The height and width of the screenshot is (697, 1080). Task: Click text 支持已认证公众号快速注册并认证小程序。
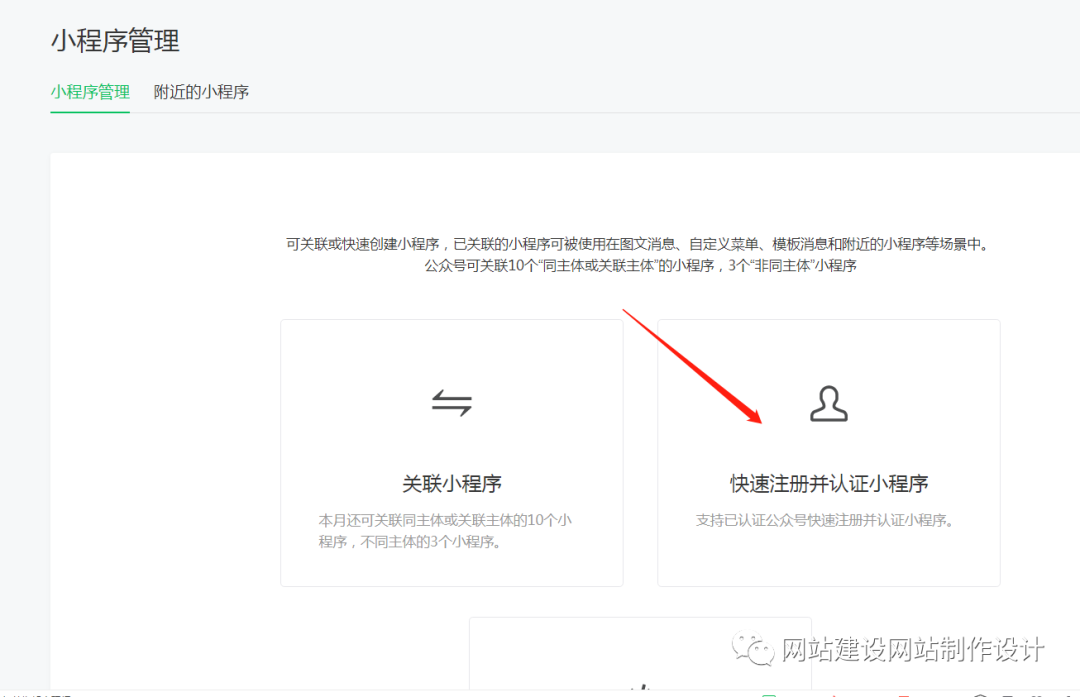(827, 520)
